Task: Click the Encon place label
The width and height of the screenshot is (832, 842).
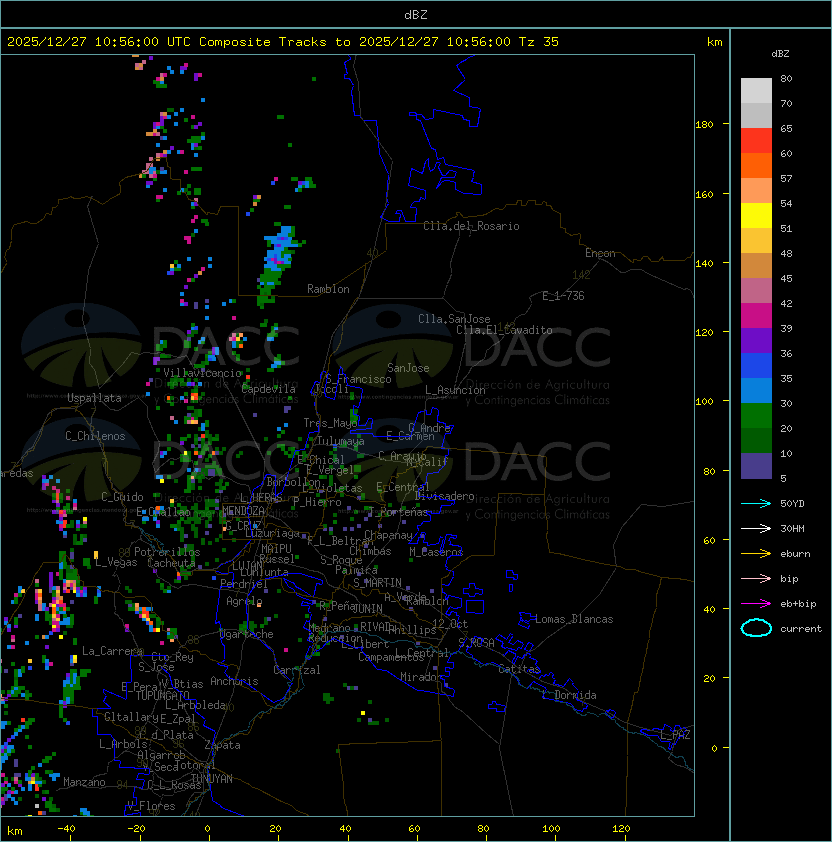Action: click(x=600, y=253)
